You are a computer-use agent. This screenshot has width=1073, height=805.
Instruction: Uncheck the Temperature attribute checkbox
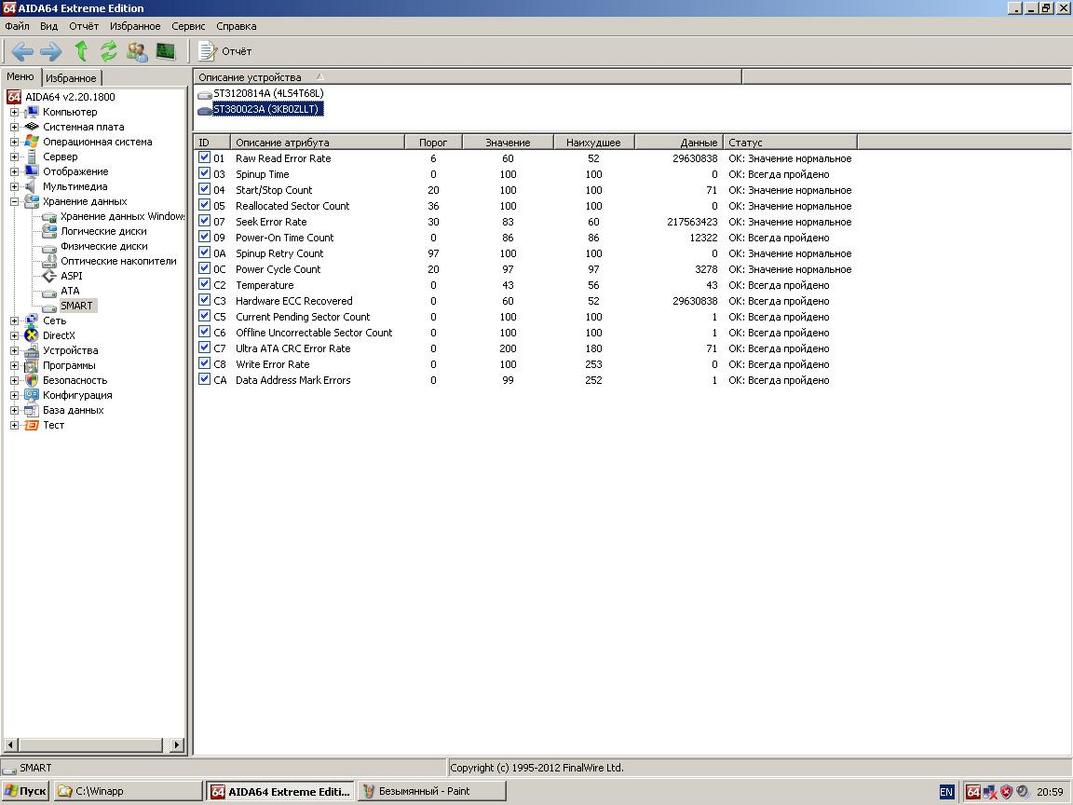pos(204,284)
